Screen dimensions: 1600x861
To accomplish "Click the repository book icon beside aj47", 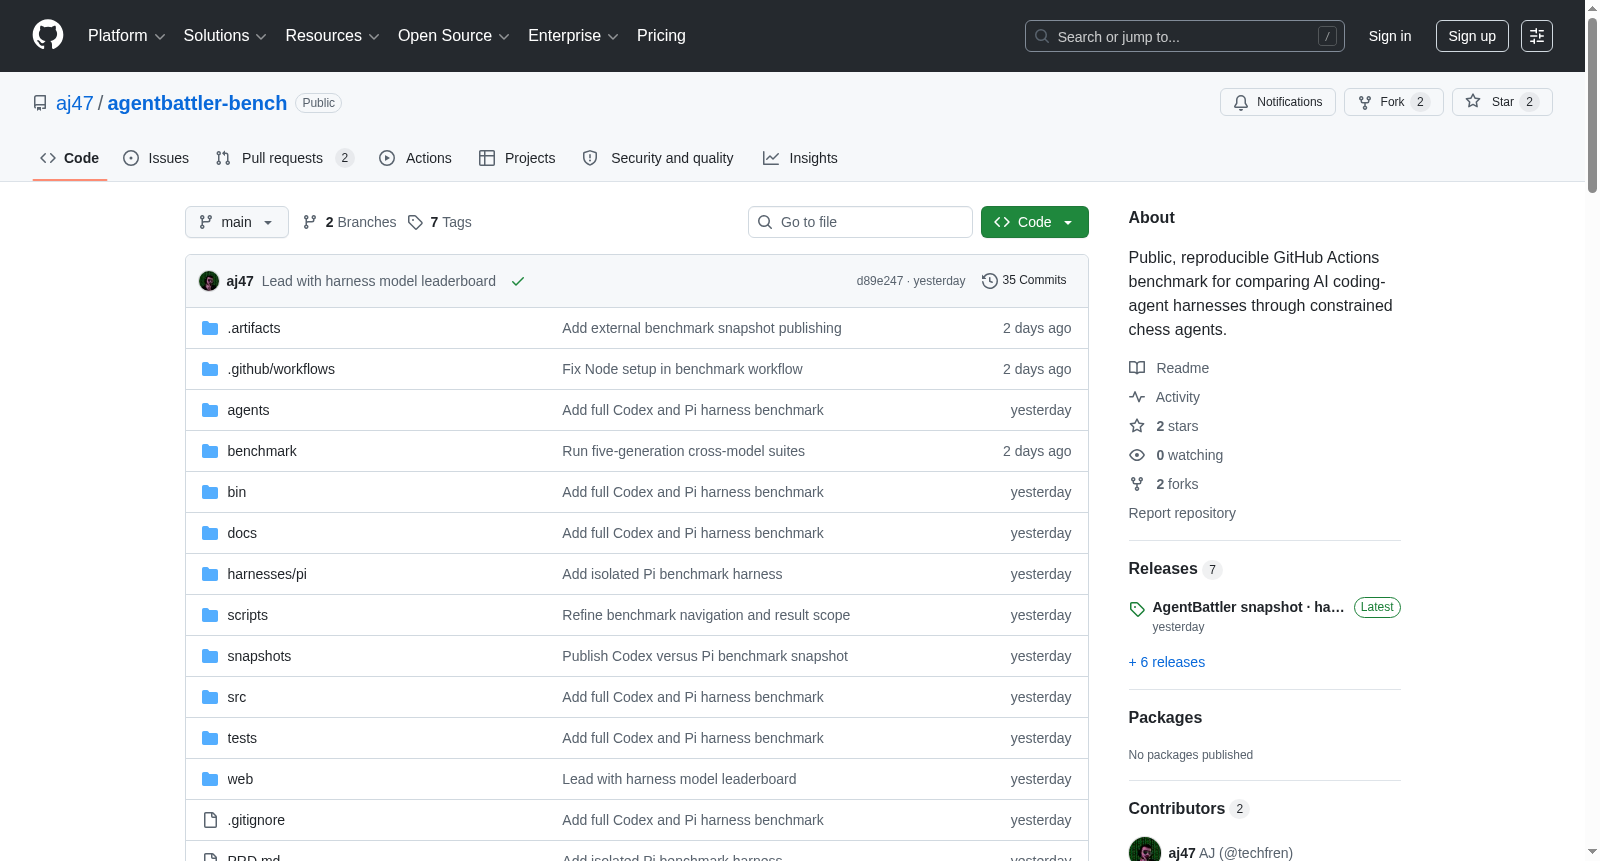I will [40, 103].
